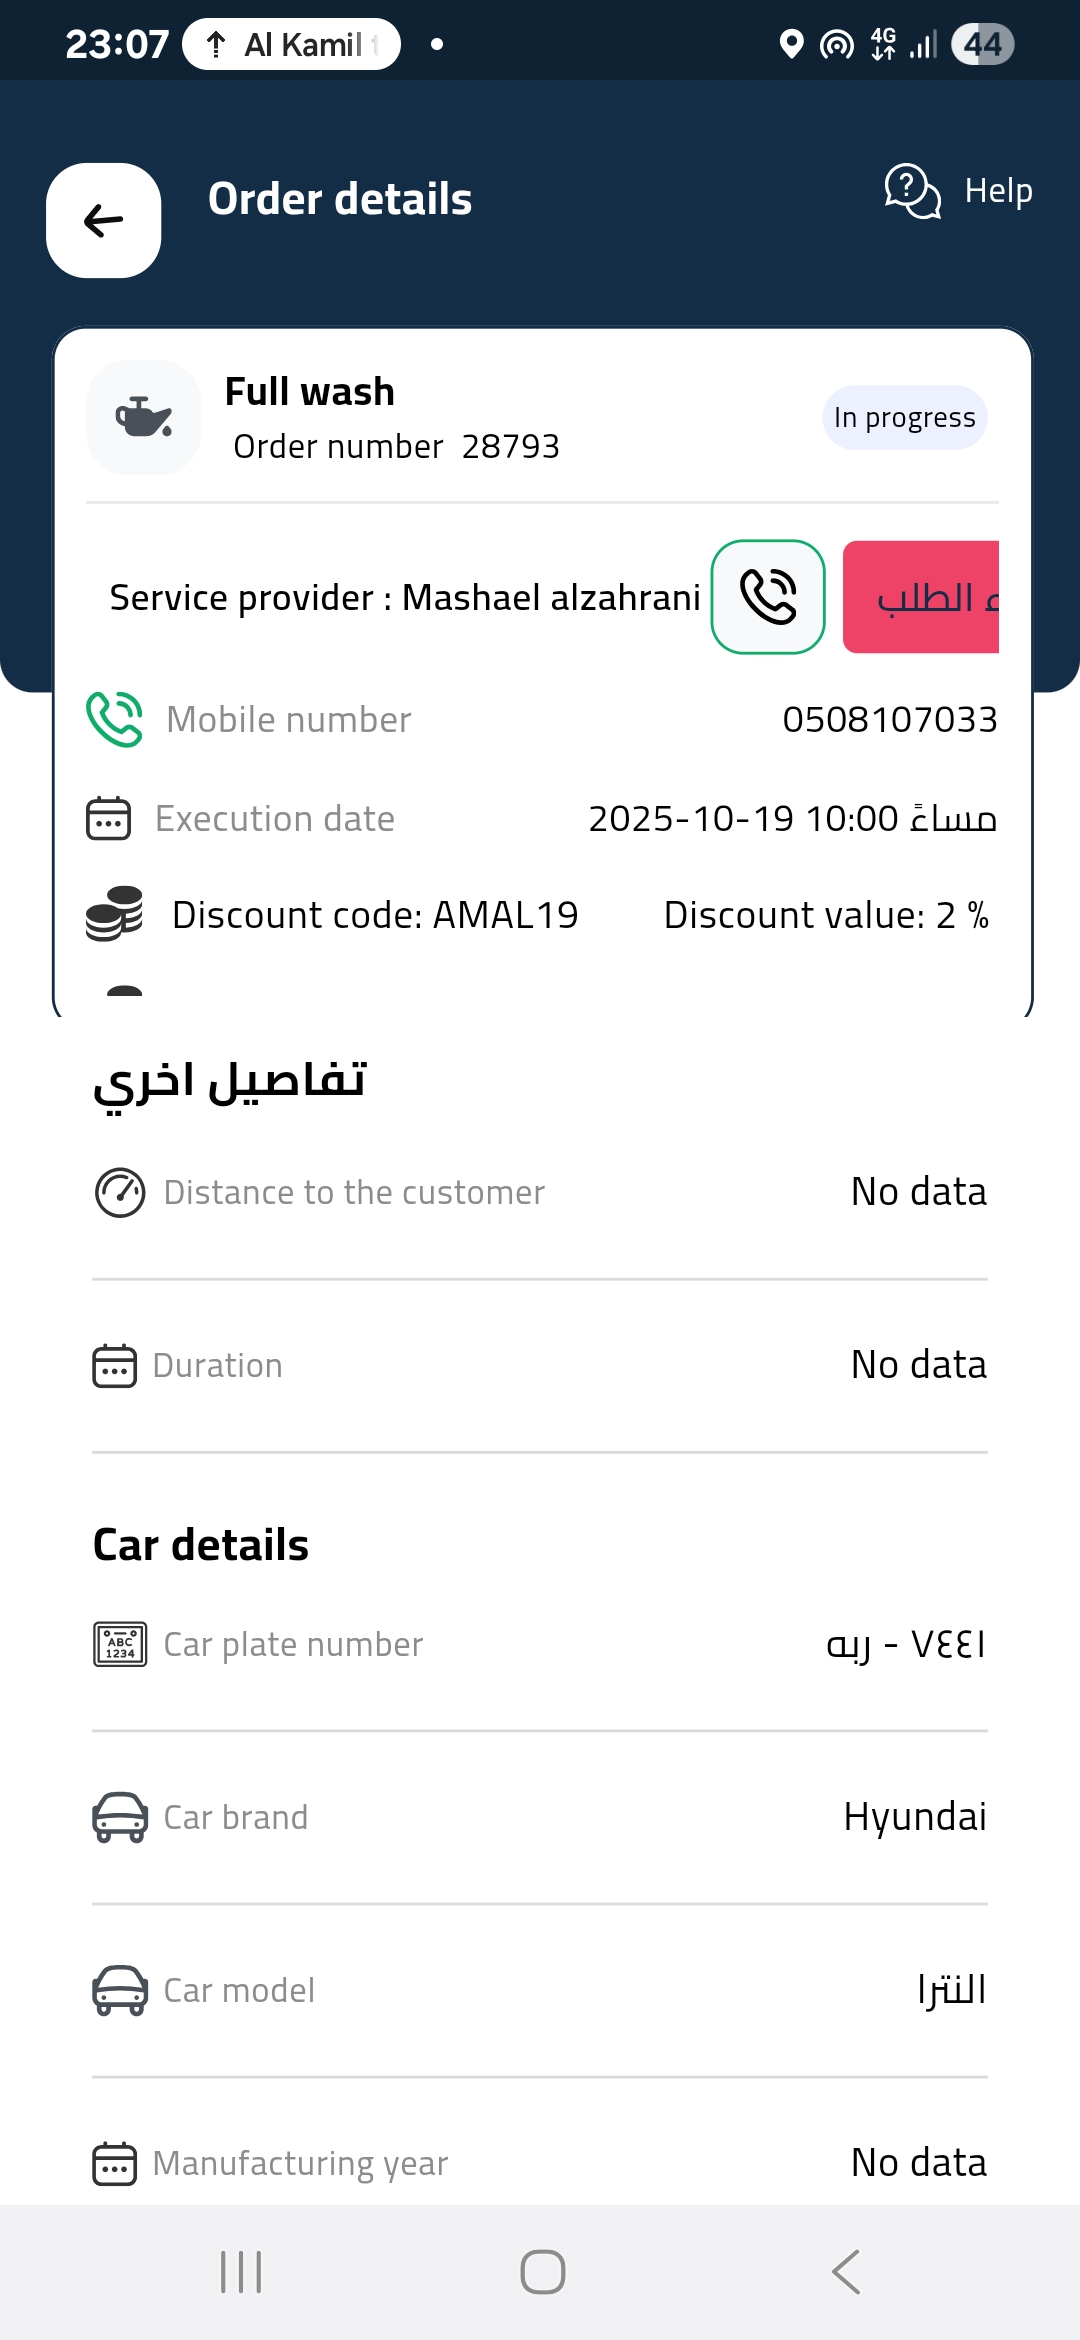1080x2340 pixels.
Task: Tap the back arrow button
Action: coord(104,220)
